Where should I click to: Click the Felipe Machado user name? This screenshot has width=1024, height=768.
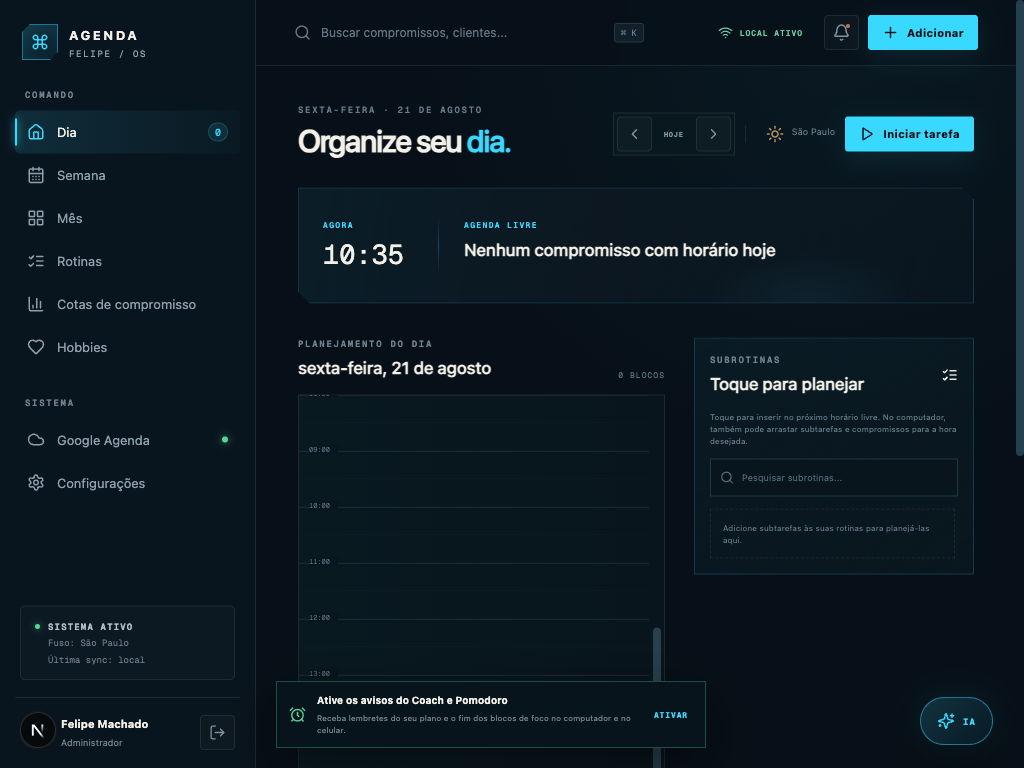click(104, 724)
